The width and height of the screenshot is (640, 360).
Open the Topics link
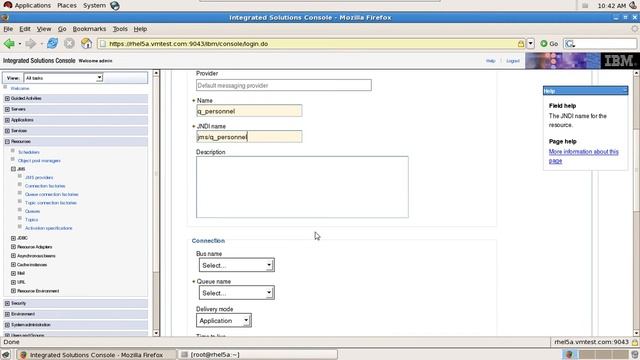31,220
